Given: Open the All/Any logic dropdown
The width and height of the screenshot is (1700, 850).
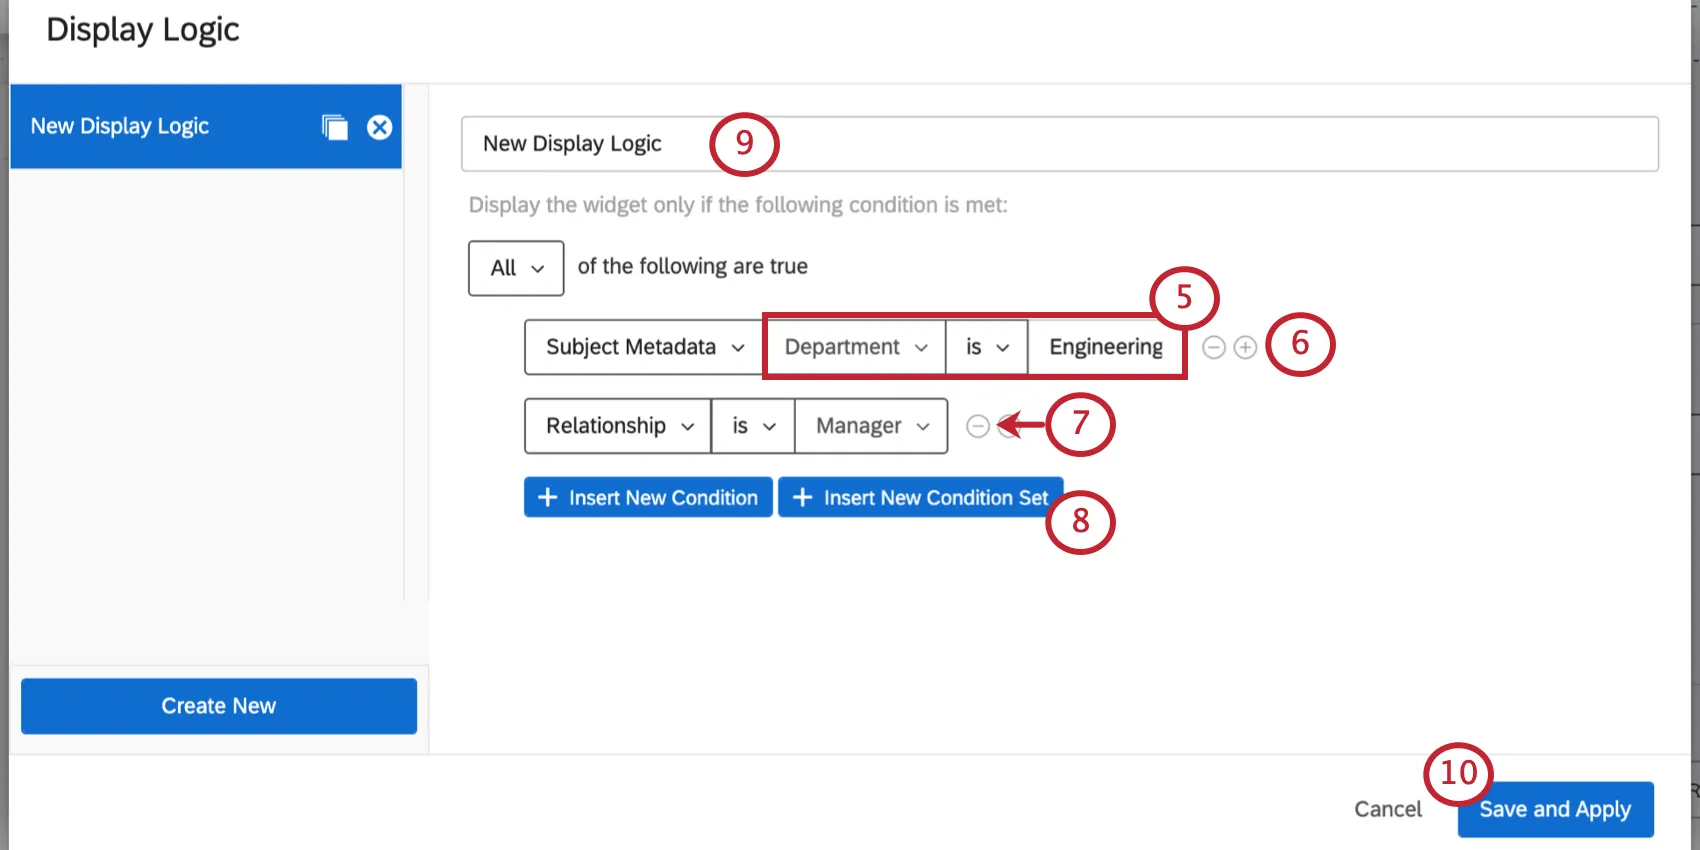Looking at the screenshot, I should pyautogui.click(x=515, y=268).
